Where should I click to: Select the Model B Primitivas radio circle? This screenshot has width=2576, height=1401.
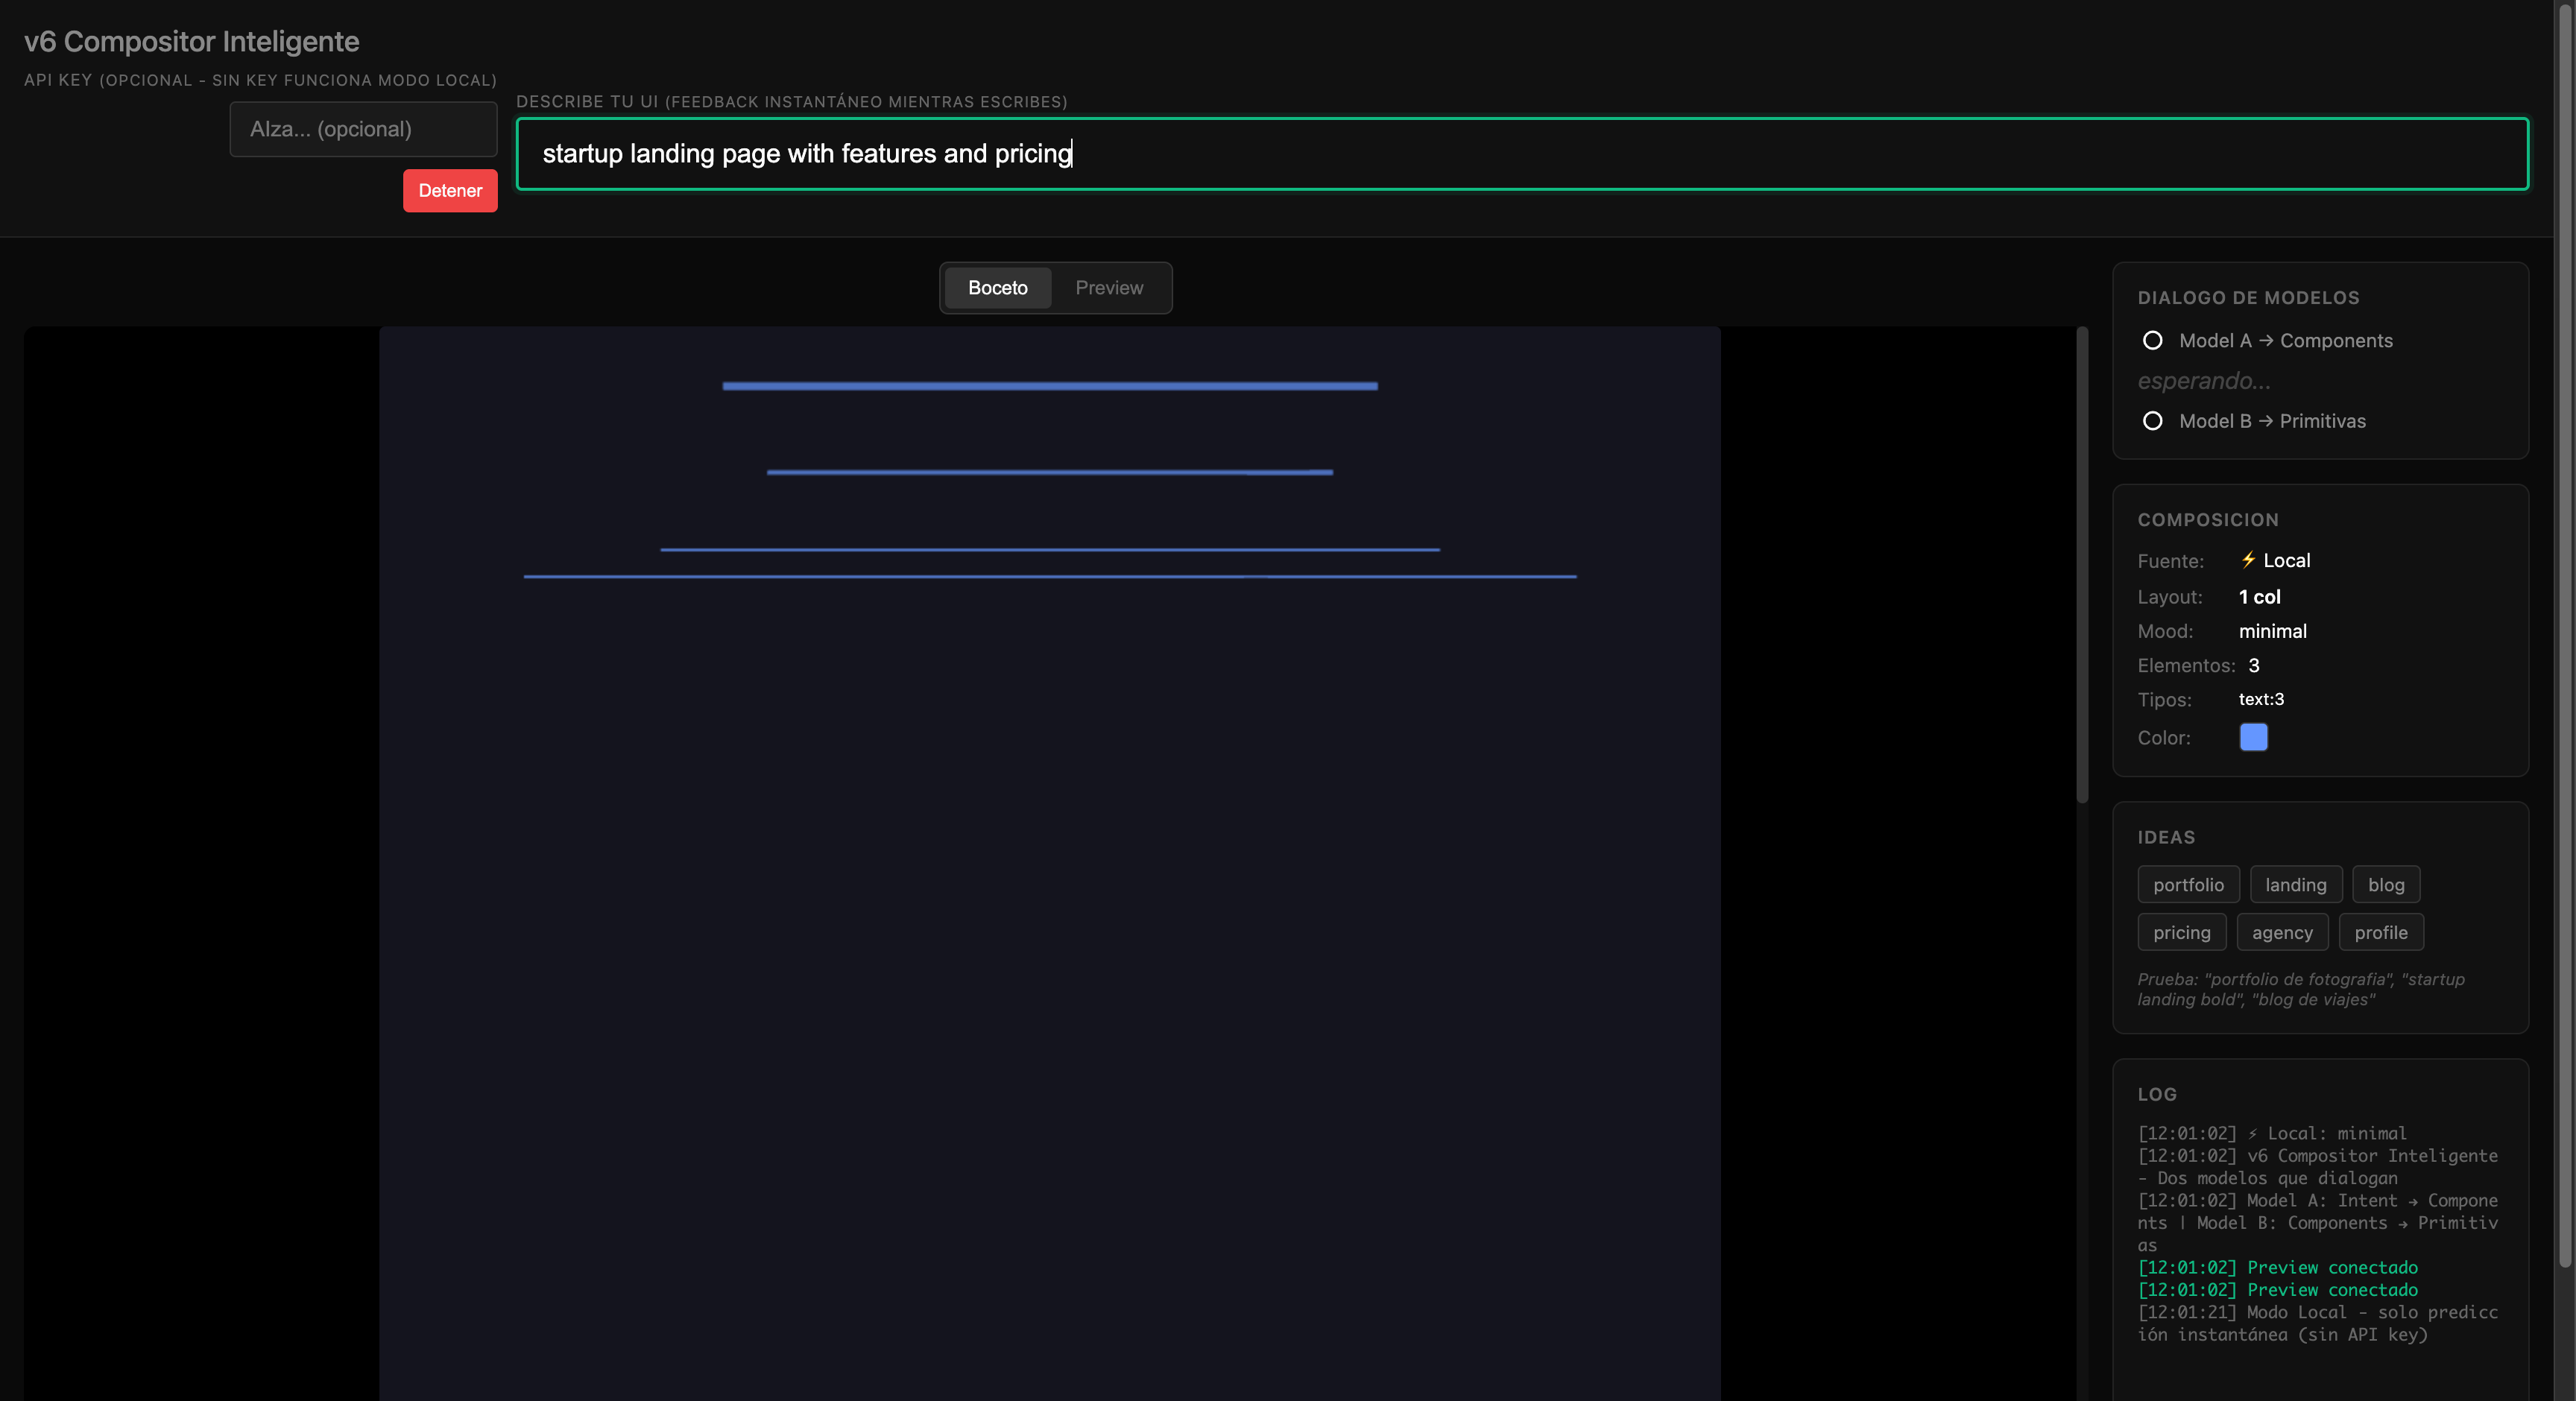pyautogui.click(x=2152, y=421)
